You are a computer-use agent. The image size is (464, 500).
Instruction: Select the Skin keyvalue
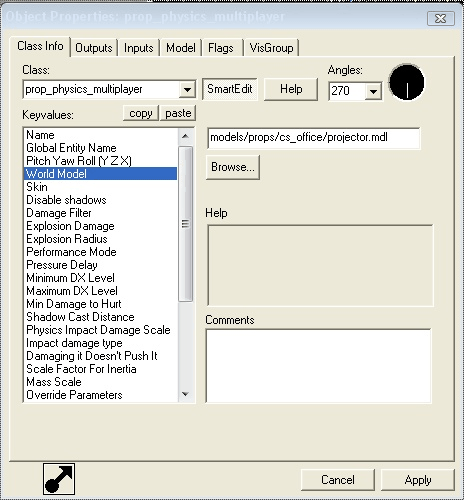101,187
